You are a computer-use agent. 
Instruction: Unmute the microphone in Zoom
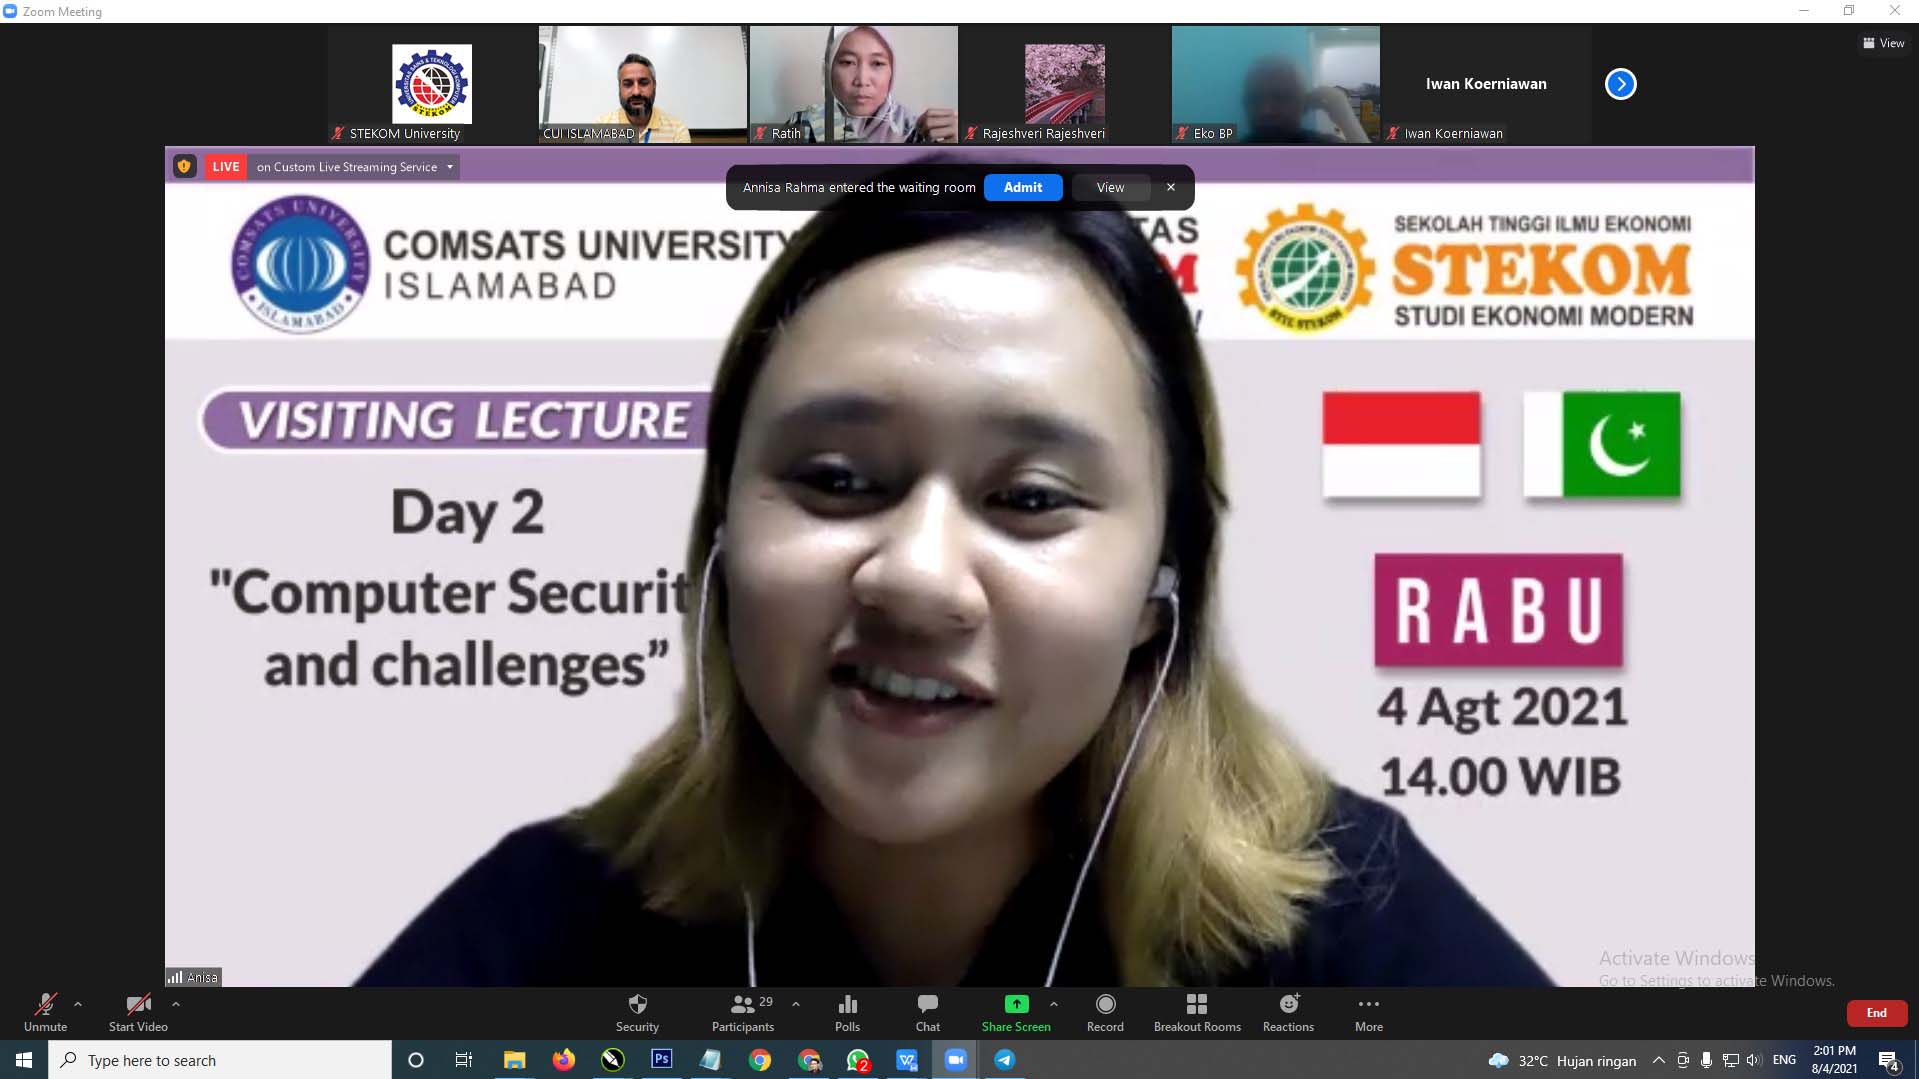click(x=45, y=1012)
